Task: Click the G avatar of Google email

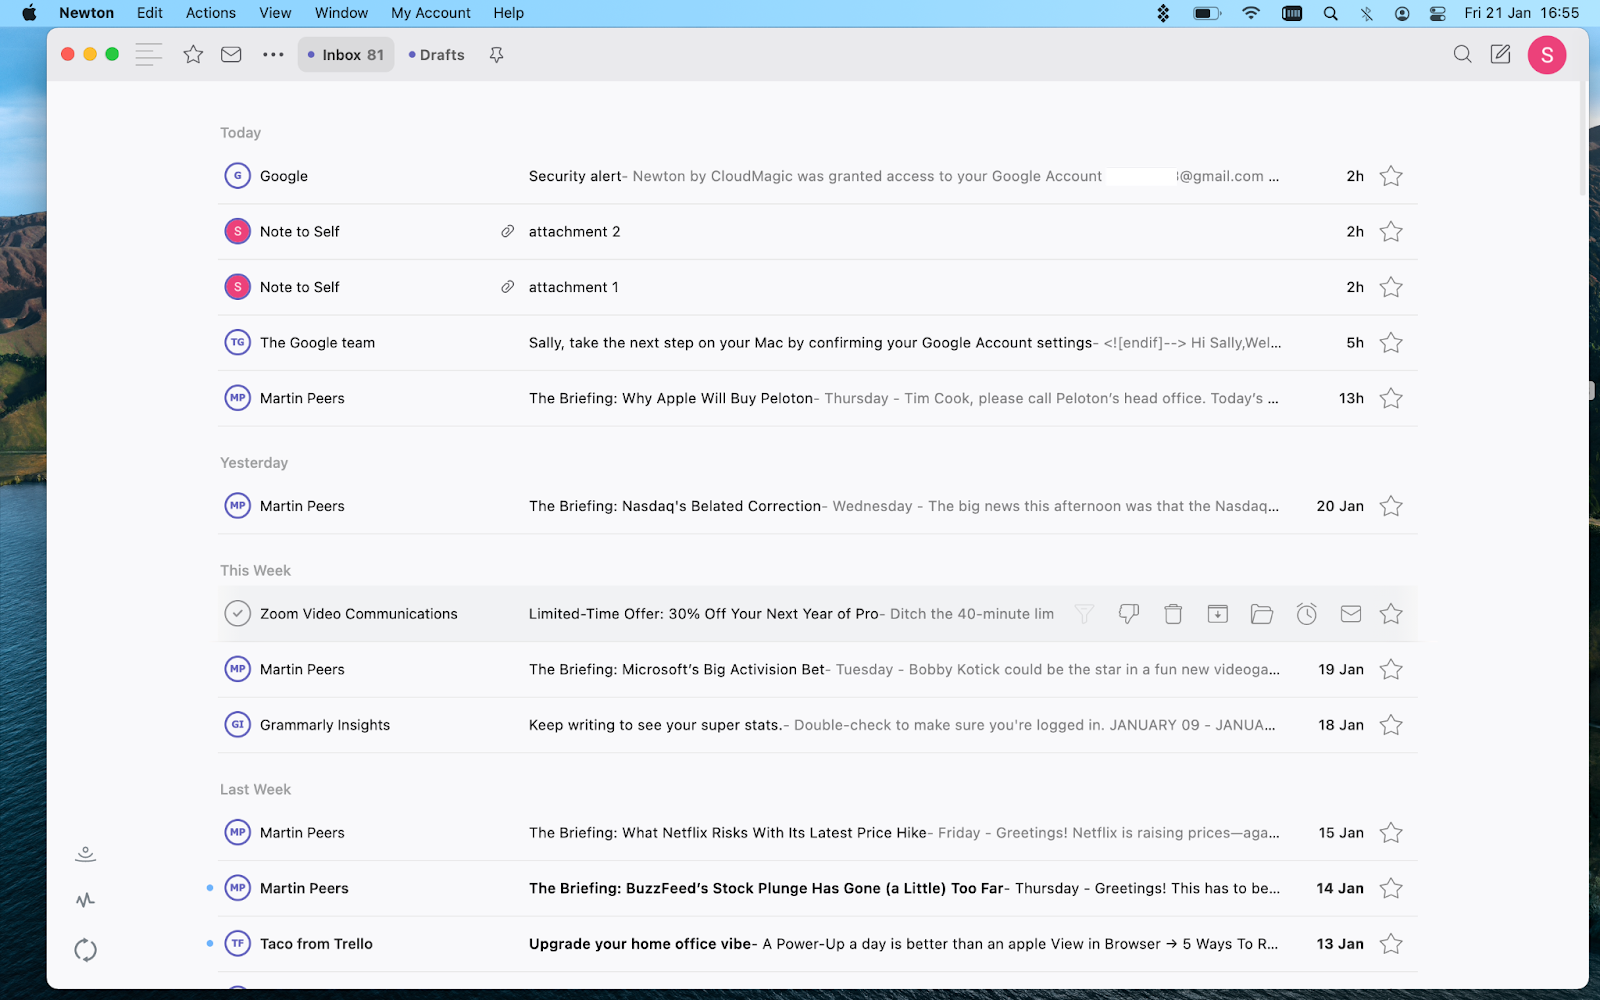Action: [x=237, y=176]
